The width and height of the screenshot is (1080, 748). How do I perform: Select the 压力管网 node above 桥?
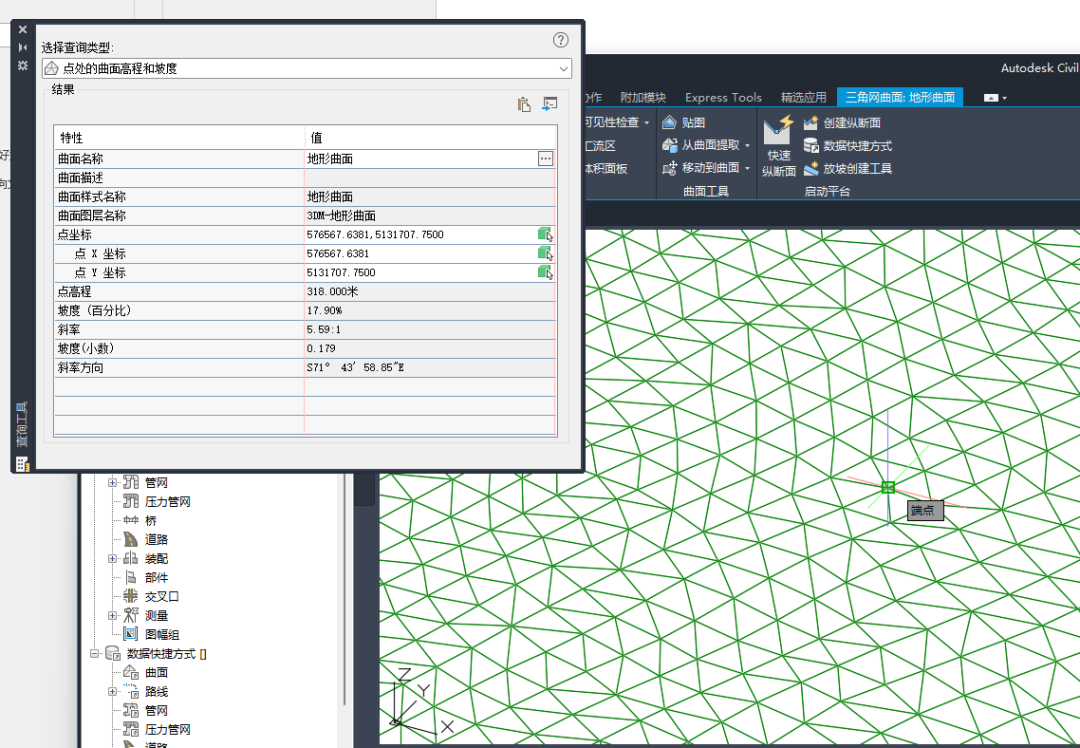(167, 501)
